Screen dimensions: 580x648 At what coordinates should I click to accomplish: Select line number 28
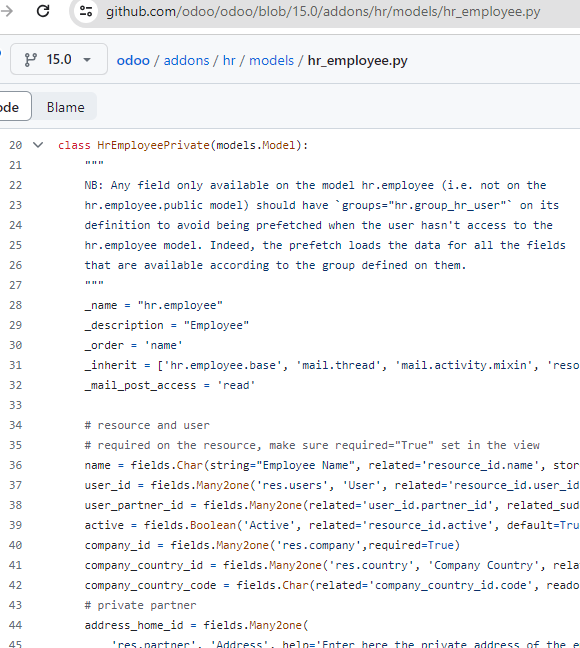16,305
